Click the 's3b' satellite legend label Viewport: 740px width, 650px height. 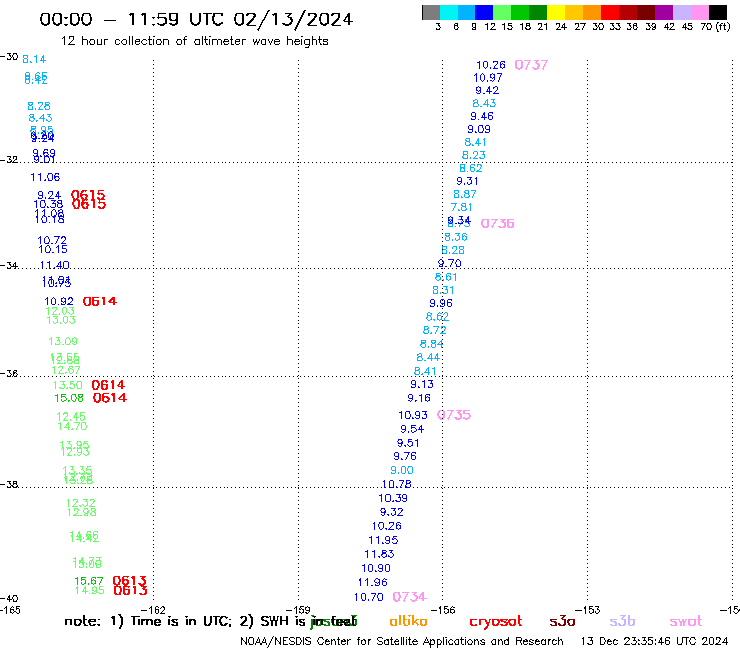(x=622, y=621)
